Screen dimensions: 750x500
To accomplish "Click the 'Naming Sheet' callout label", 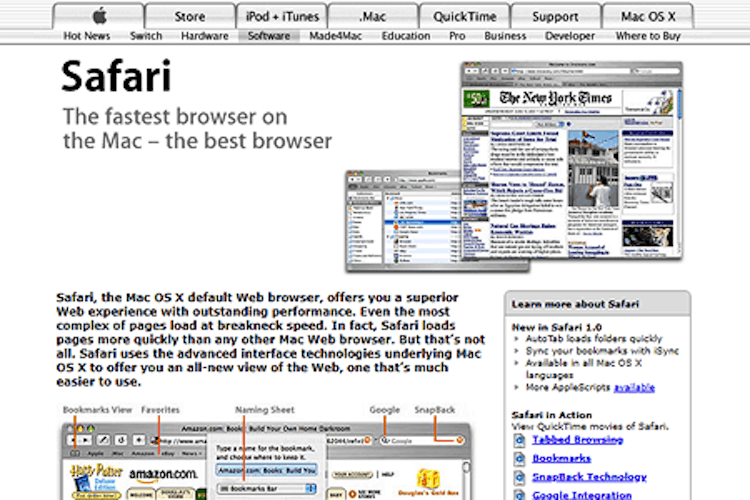I will tap(265, 410).
